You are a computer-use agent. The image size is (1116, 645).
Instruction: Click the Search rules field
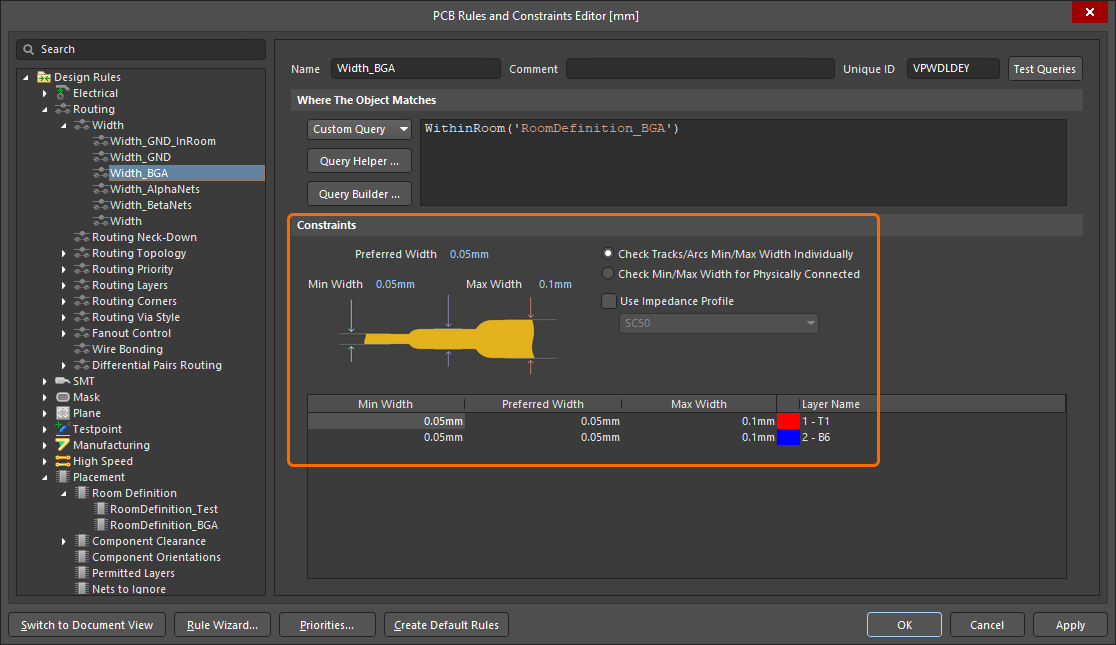pyautogui.click(x=141, y=49)
